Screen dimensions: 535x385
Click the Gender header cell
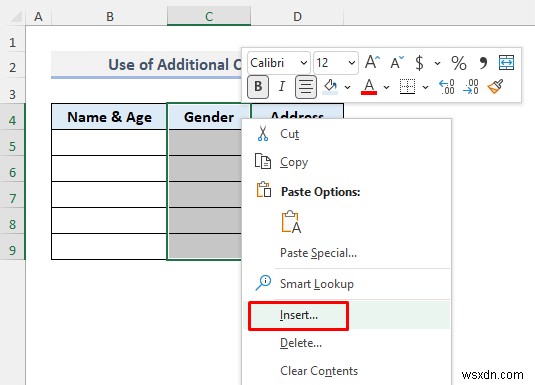[209, 117]
